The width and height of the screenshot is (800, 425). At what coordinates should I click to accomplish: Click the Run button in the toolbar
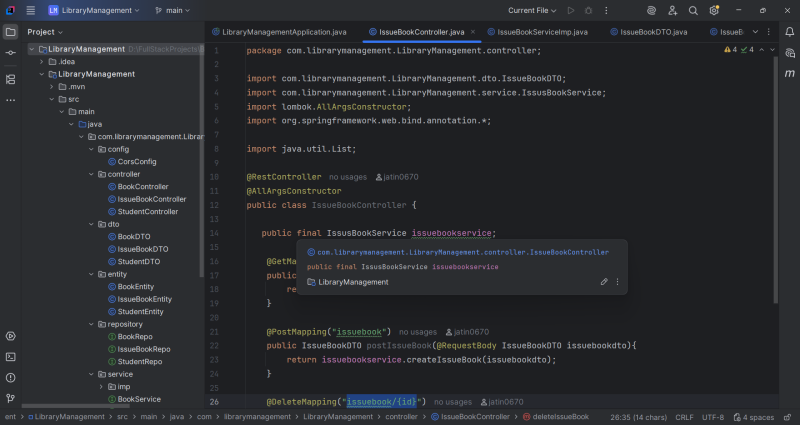click(571, 10)
